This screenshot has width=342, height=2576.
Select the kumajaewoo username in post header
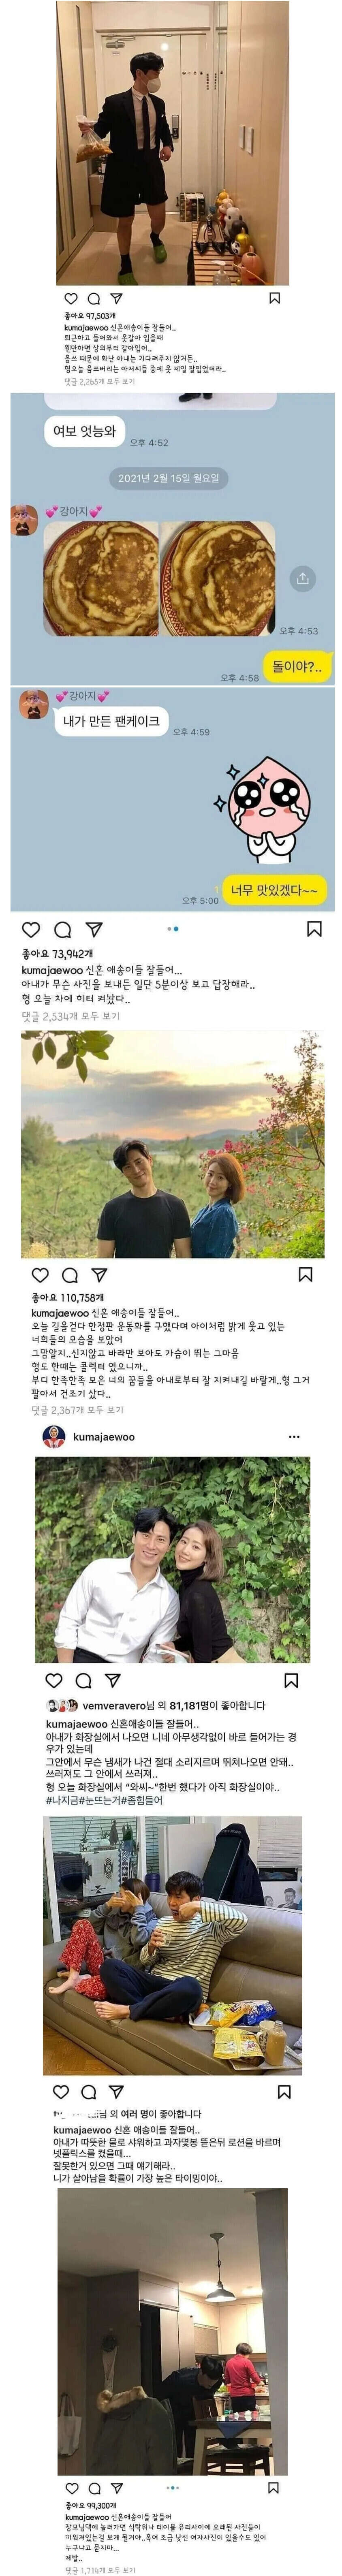point(104,1437)
